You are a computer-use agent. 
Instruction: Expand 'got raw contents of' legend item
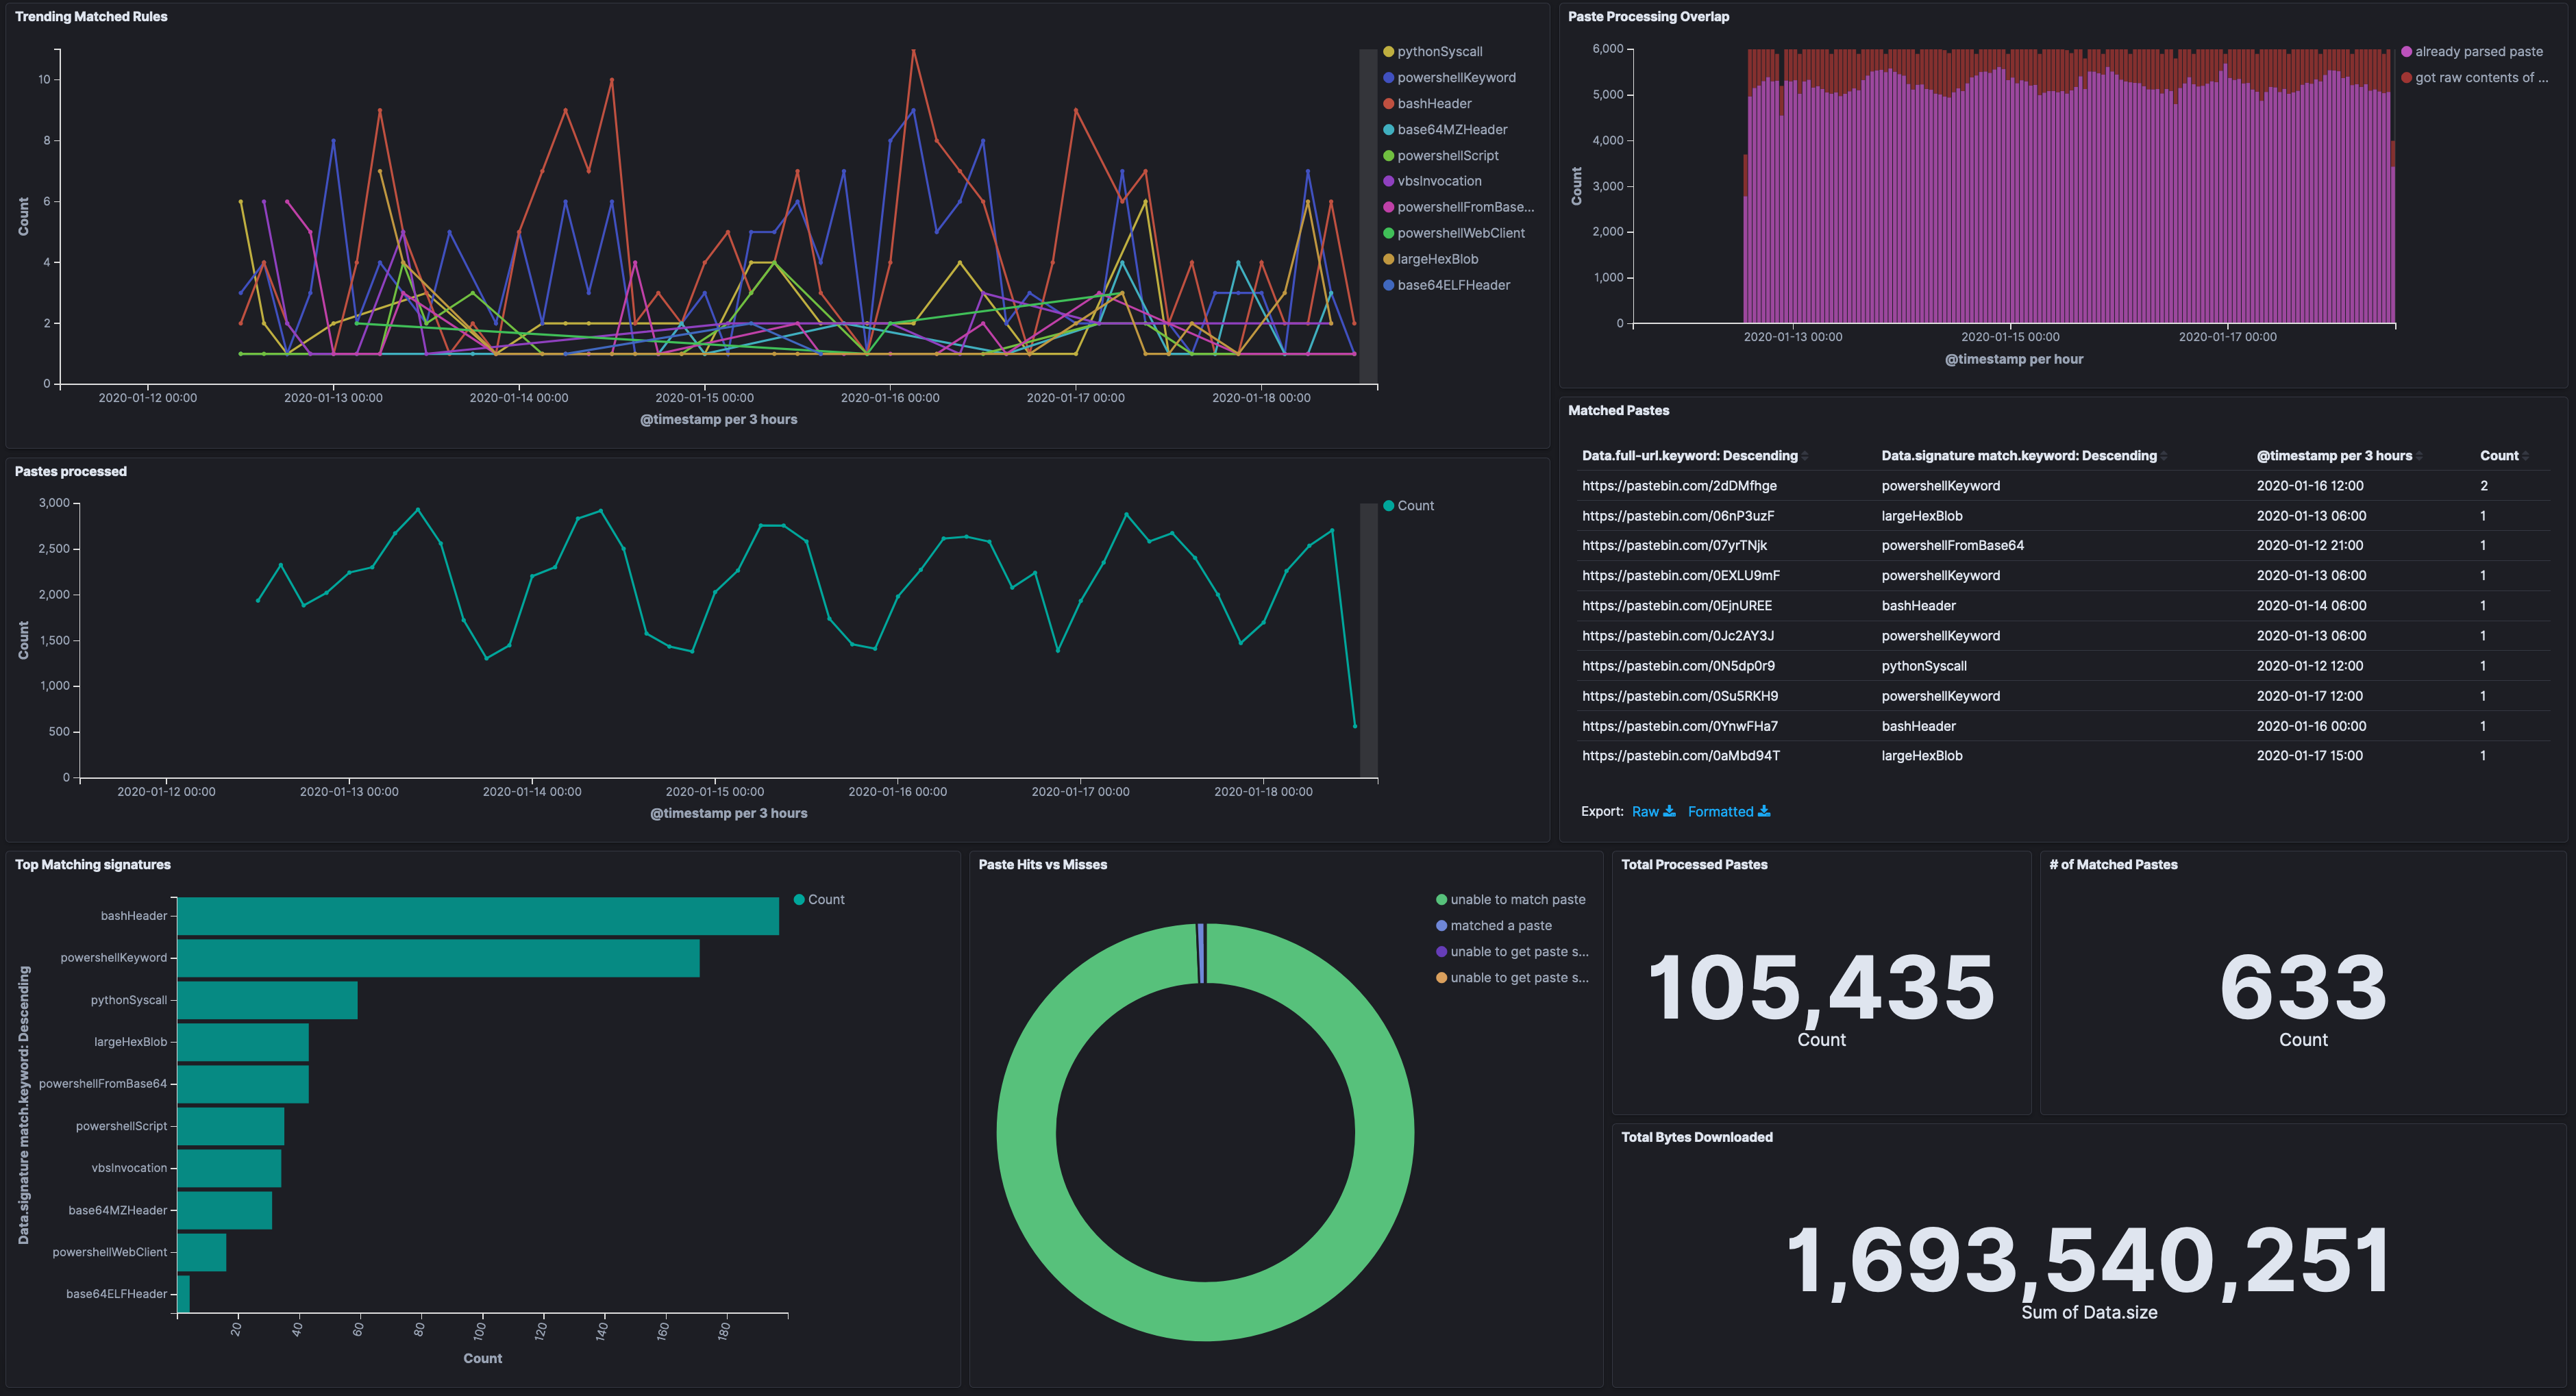[2480, 78]
